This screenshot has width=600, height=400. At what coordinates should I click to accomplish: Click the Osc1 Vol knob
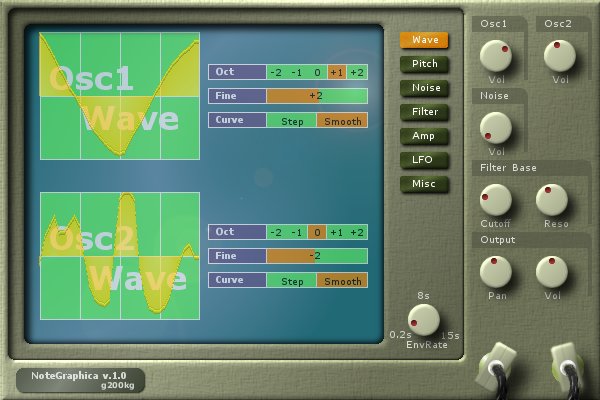coord(496,56)
